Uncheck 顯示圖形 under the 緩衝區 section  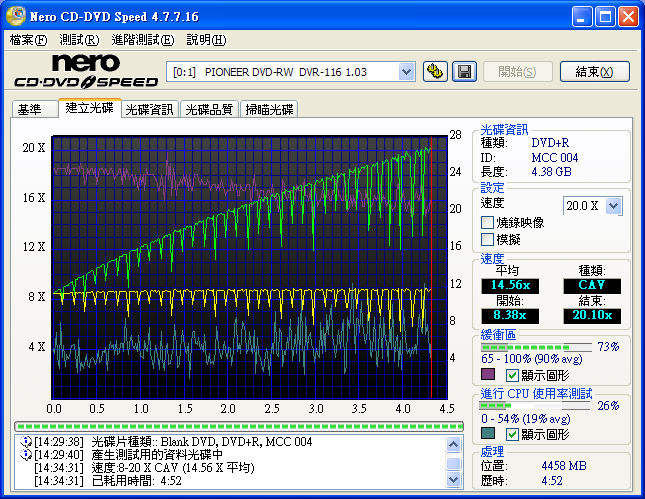click(513, 375)
